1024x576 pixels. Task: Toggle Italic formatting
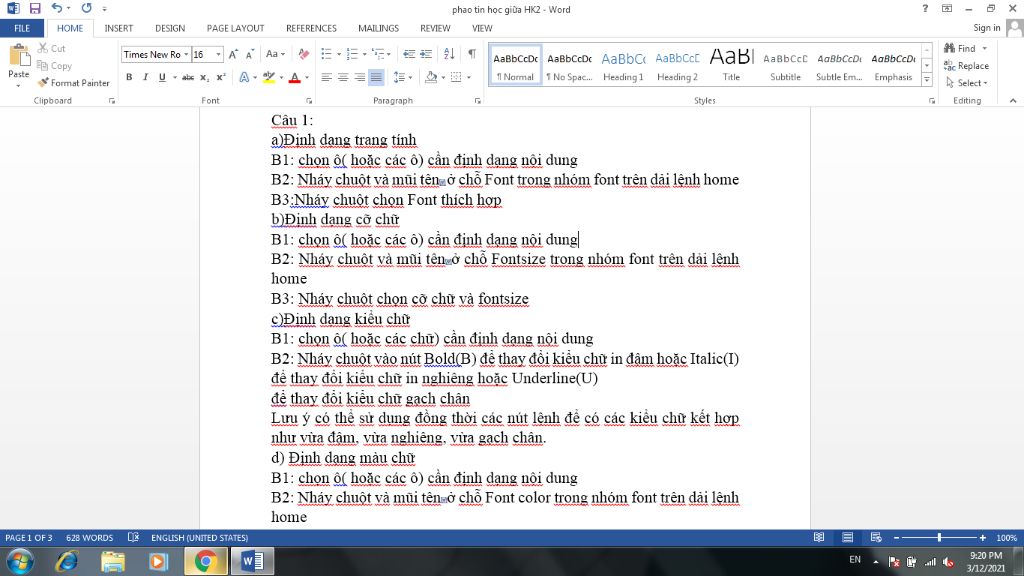coord(145,77)
